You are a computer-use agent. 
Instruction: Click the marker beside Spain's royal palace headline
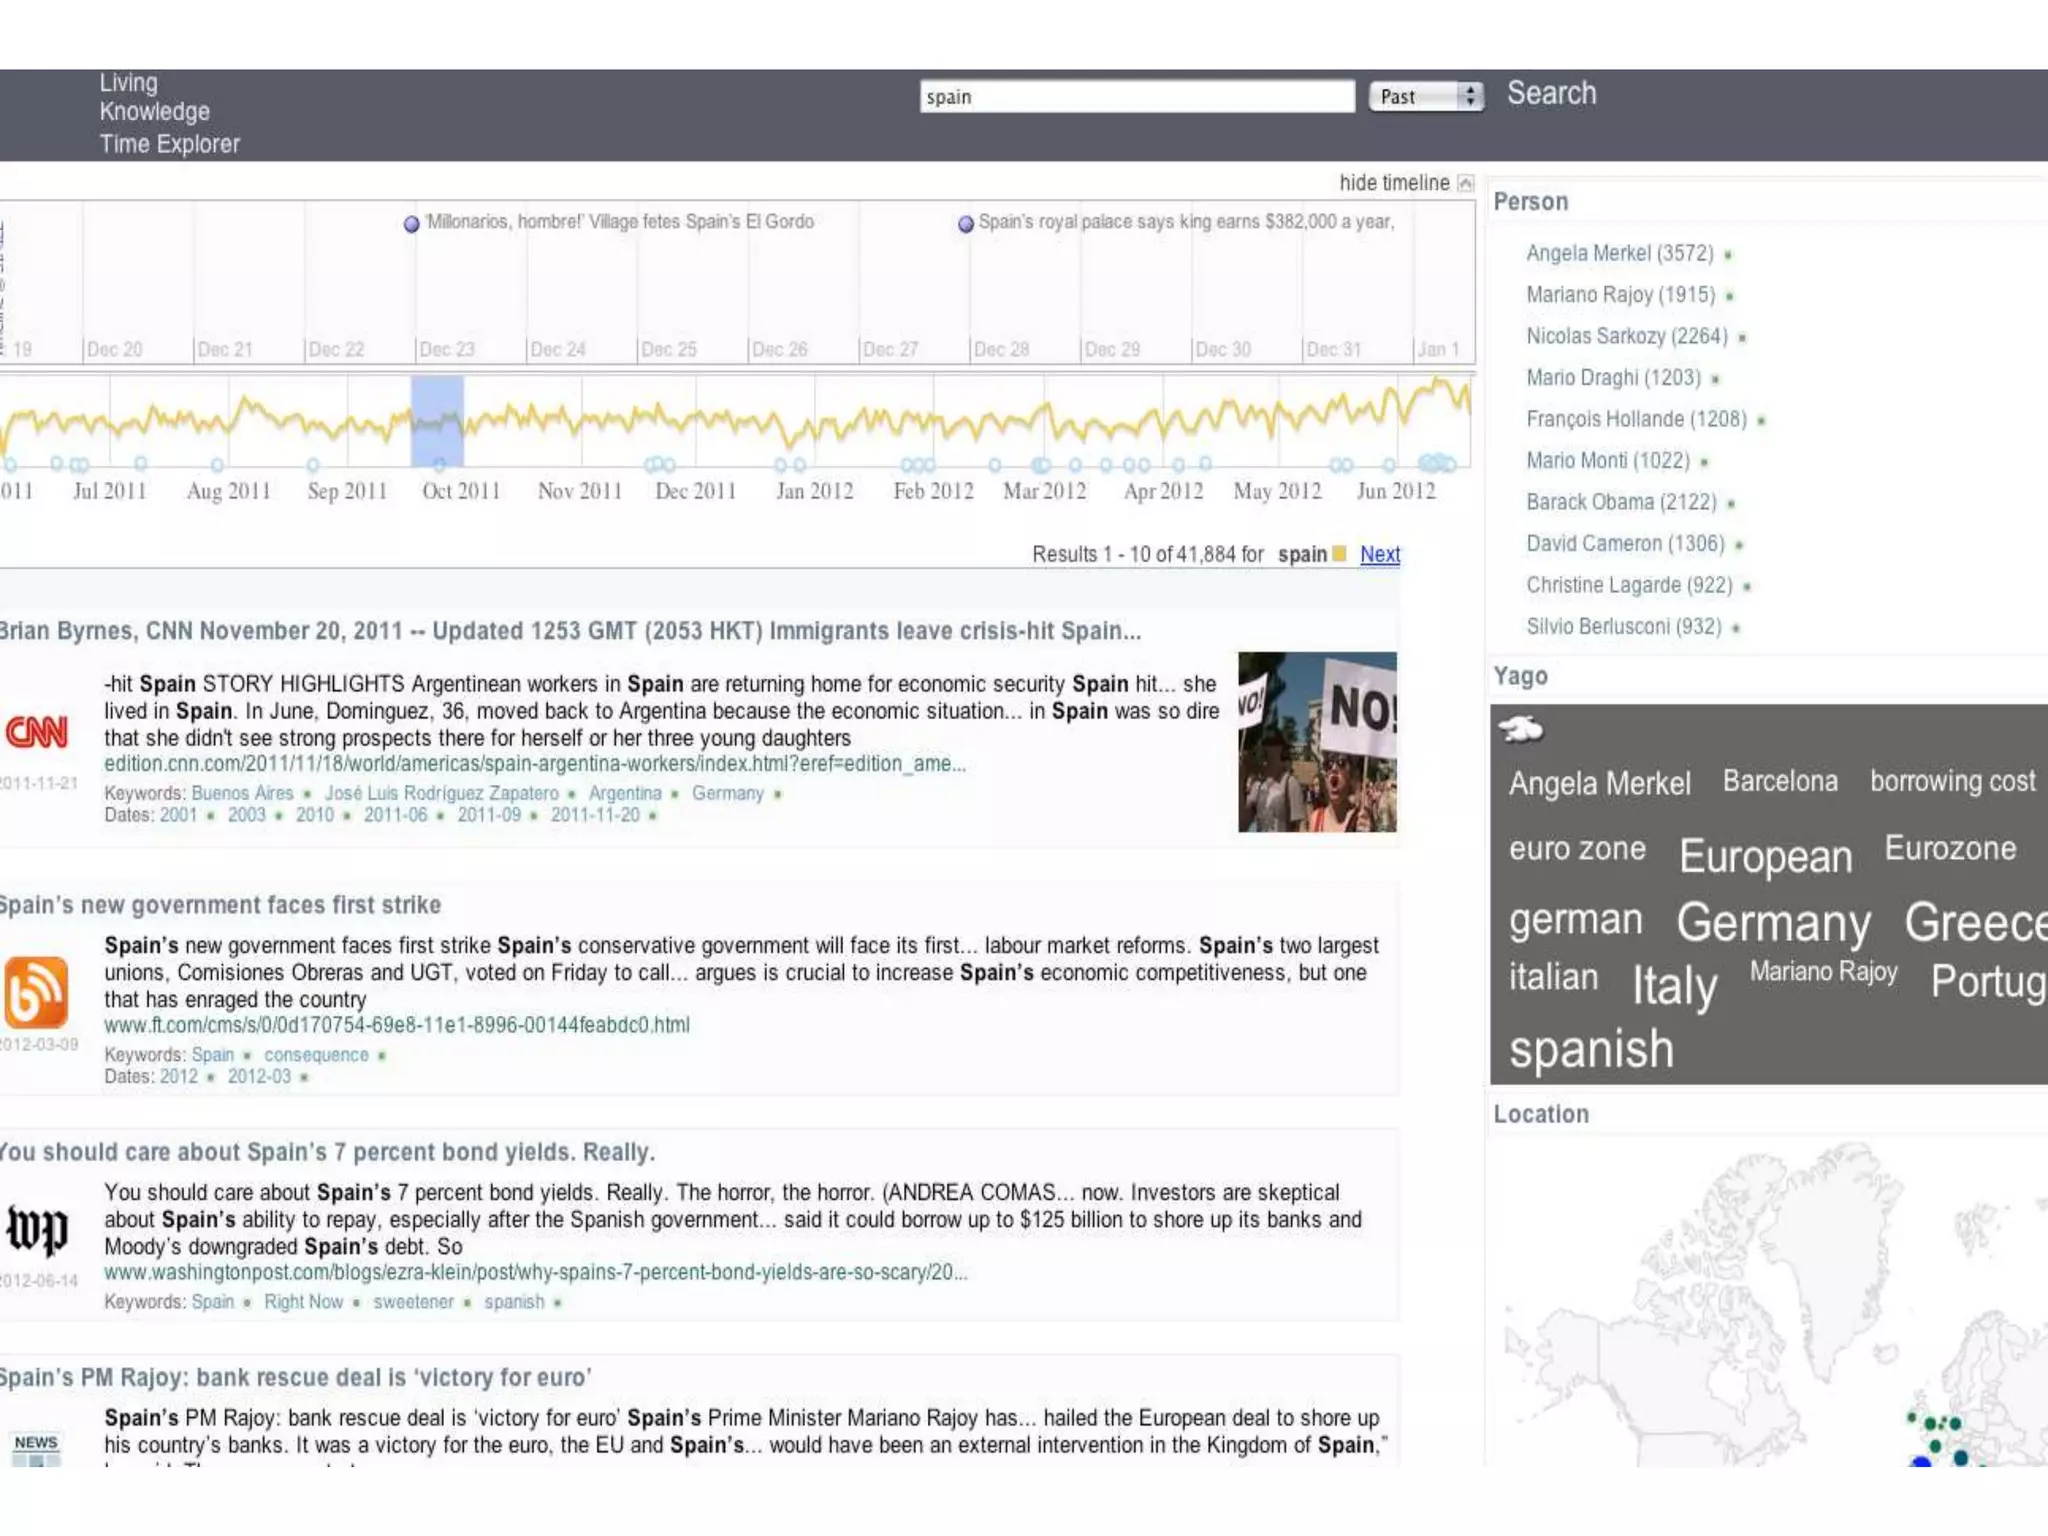tap(965, 224)
